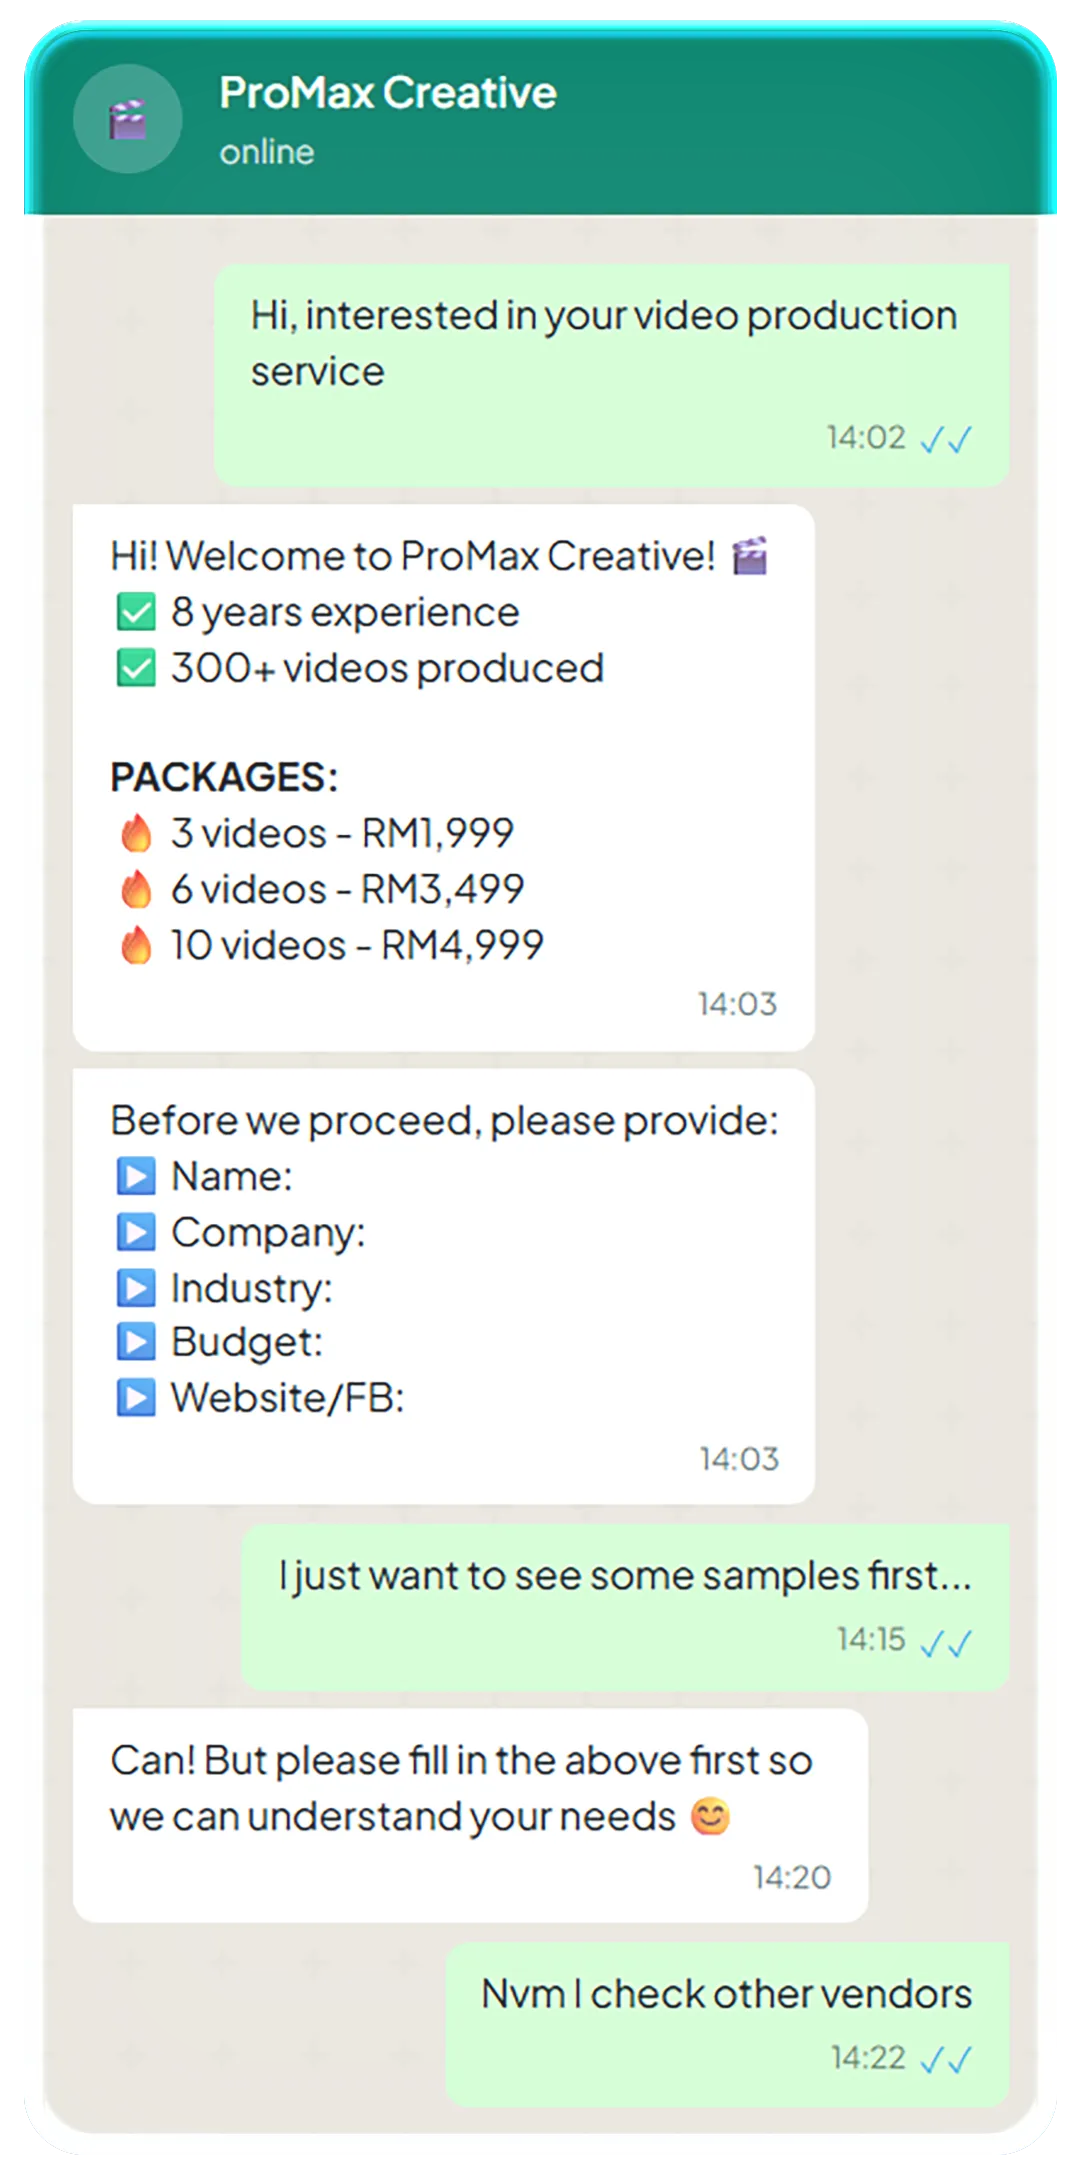
Task: Click the ProMax Creative contact name
Action: tap(388, 93)
